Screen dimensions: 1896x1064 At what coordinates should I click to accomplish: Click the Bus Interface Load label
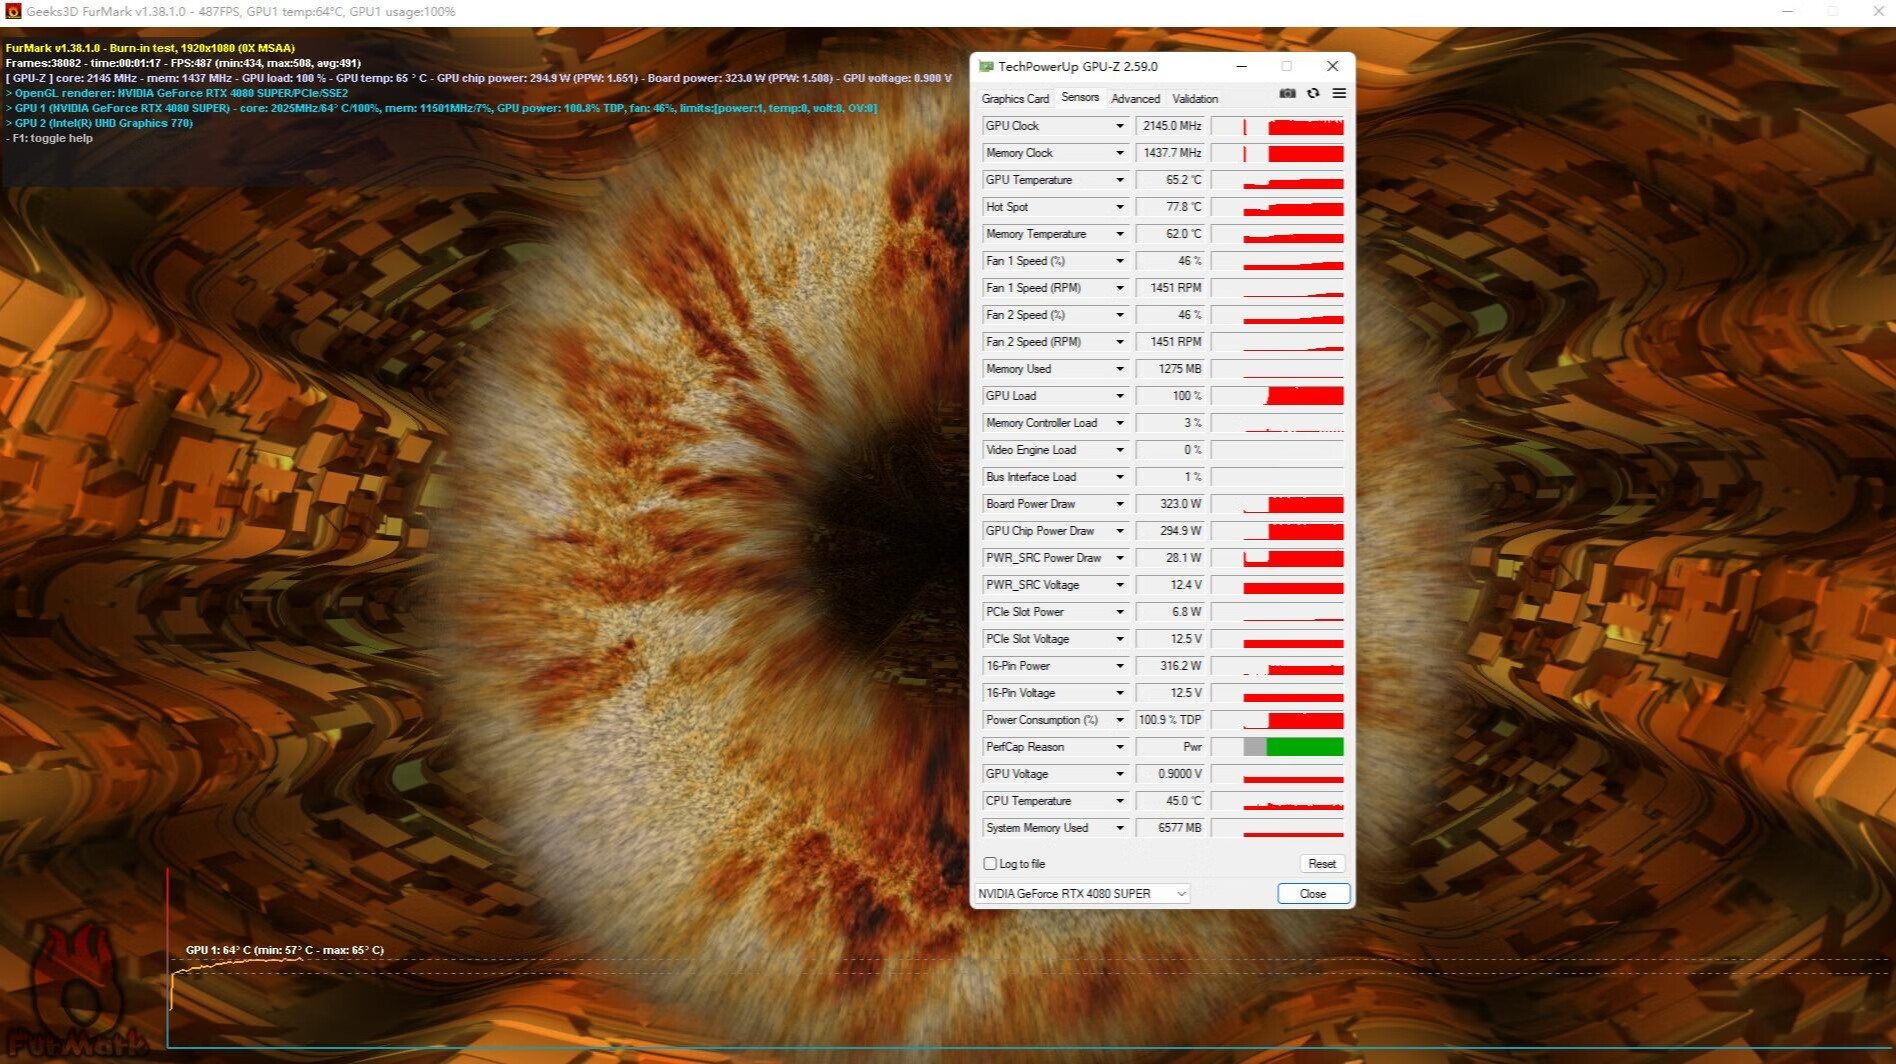tap(1031, 477)
